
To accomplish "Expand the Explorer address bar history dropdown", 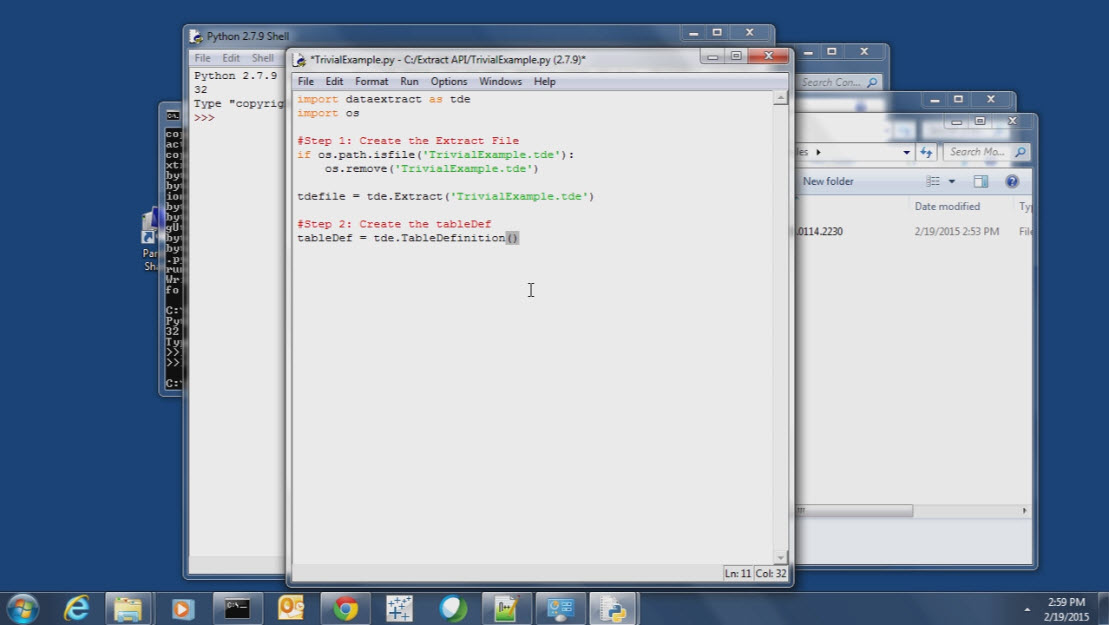I will pyautogui.click(x=906, y=152).
